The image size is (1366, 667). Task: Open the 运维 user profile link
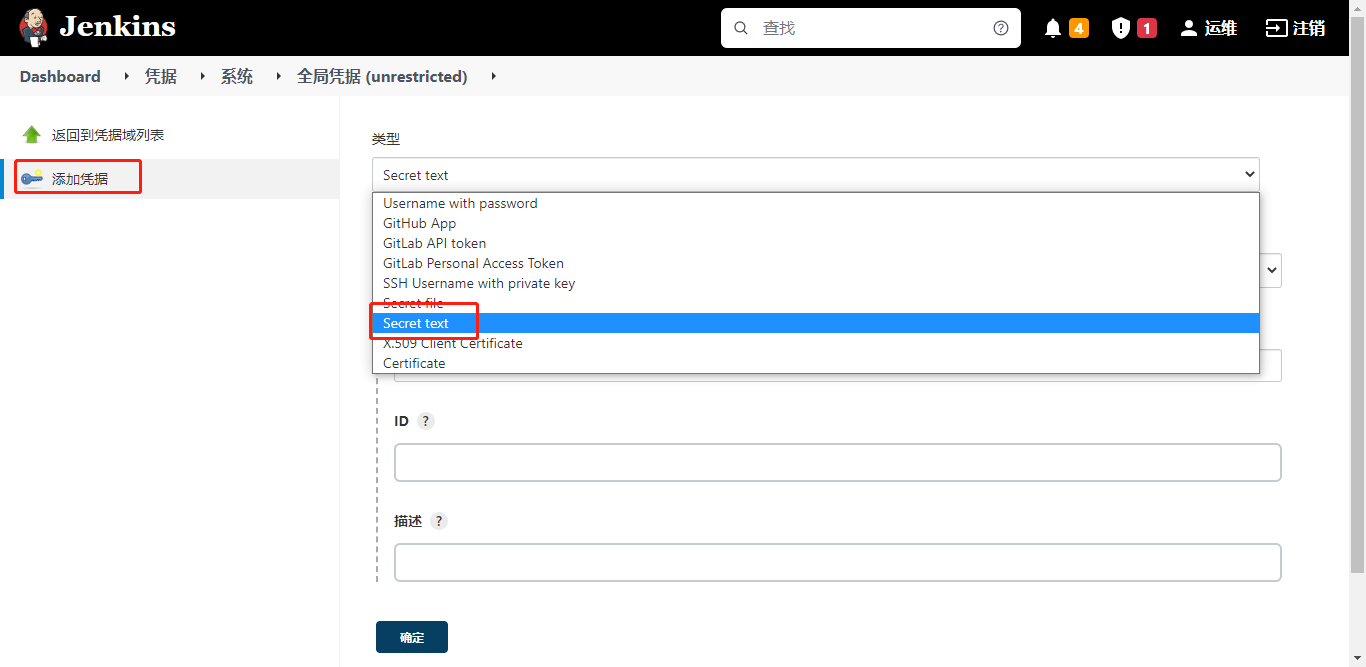click(x=1209, y=28)
